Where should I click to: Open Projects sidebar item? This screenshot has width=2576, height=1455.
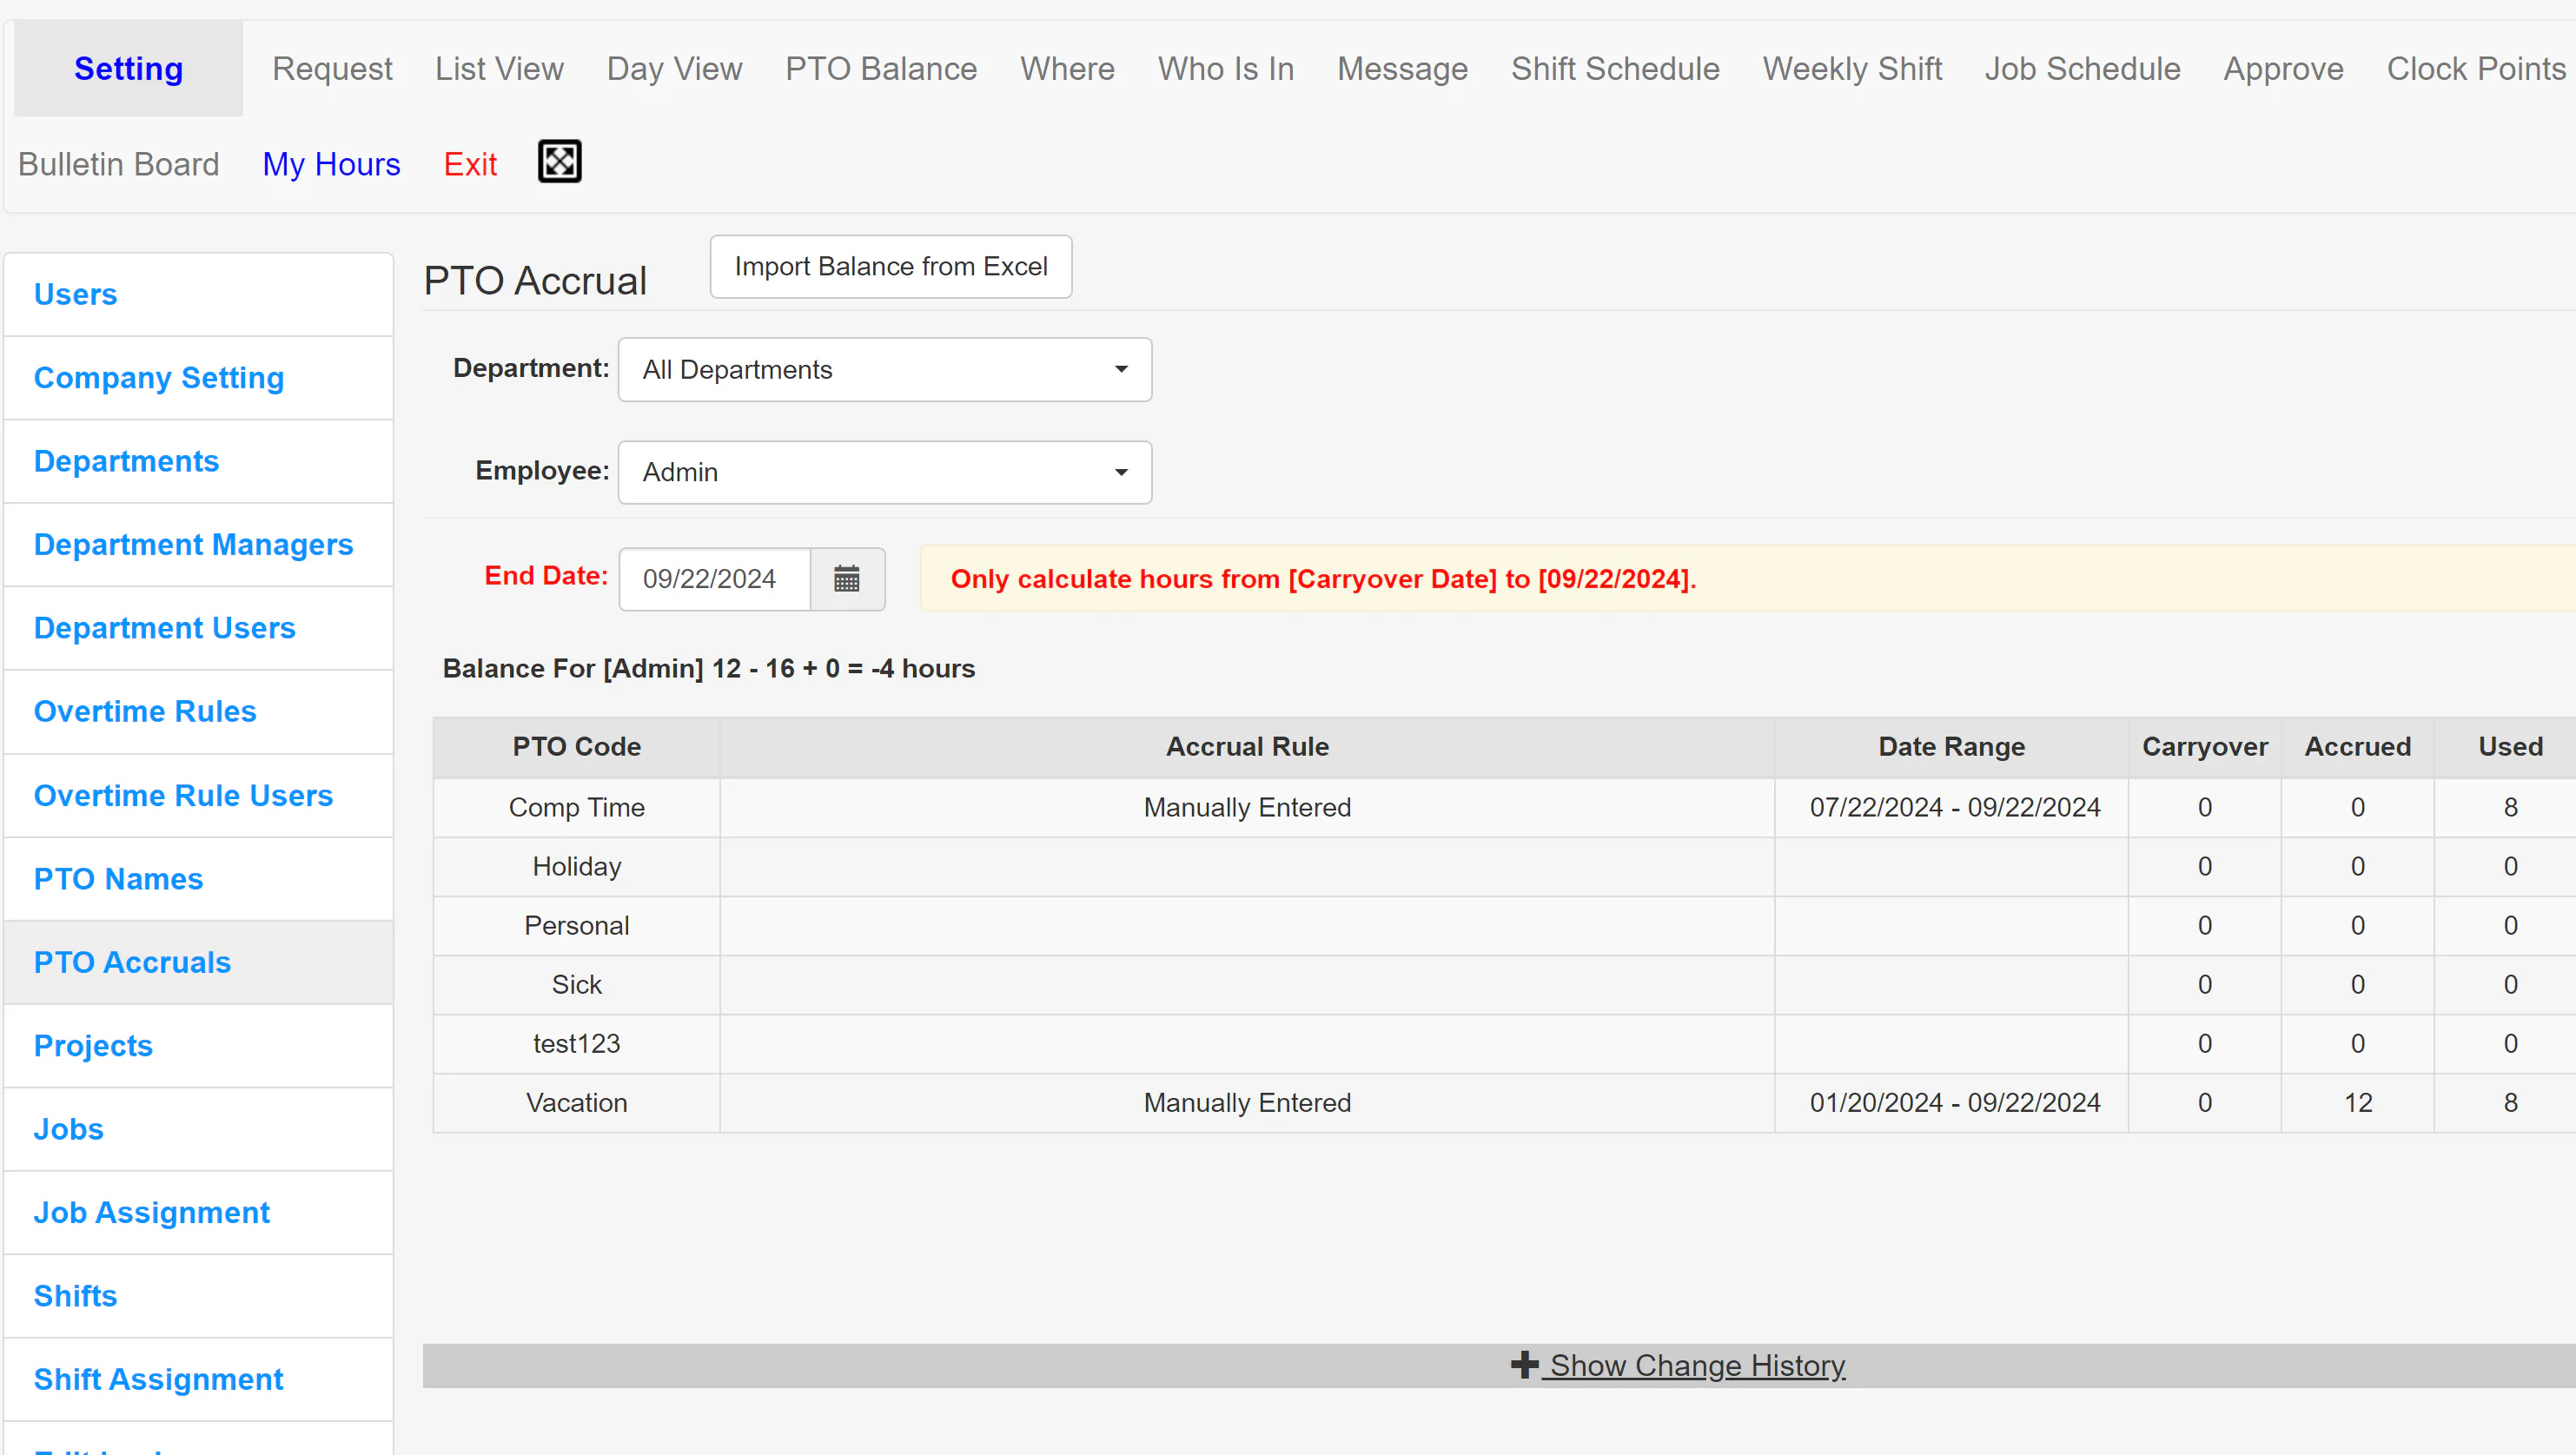point(198,1045)
